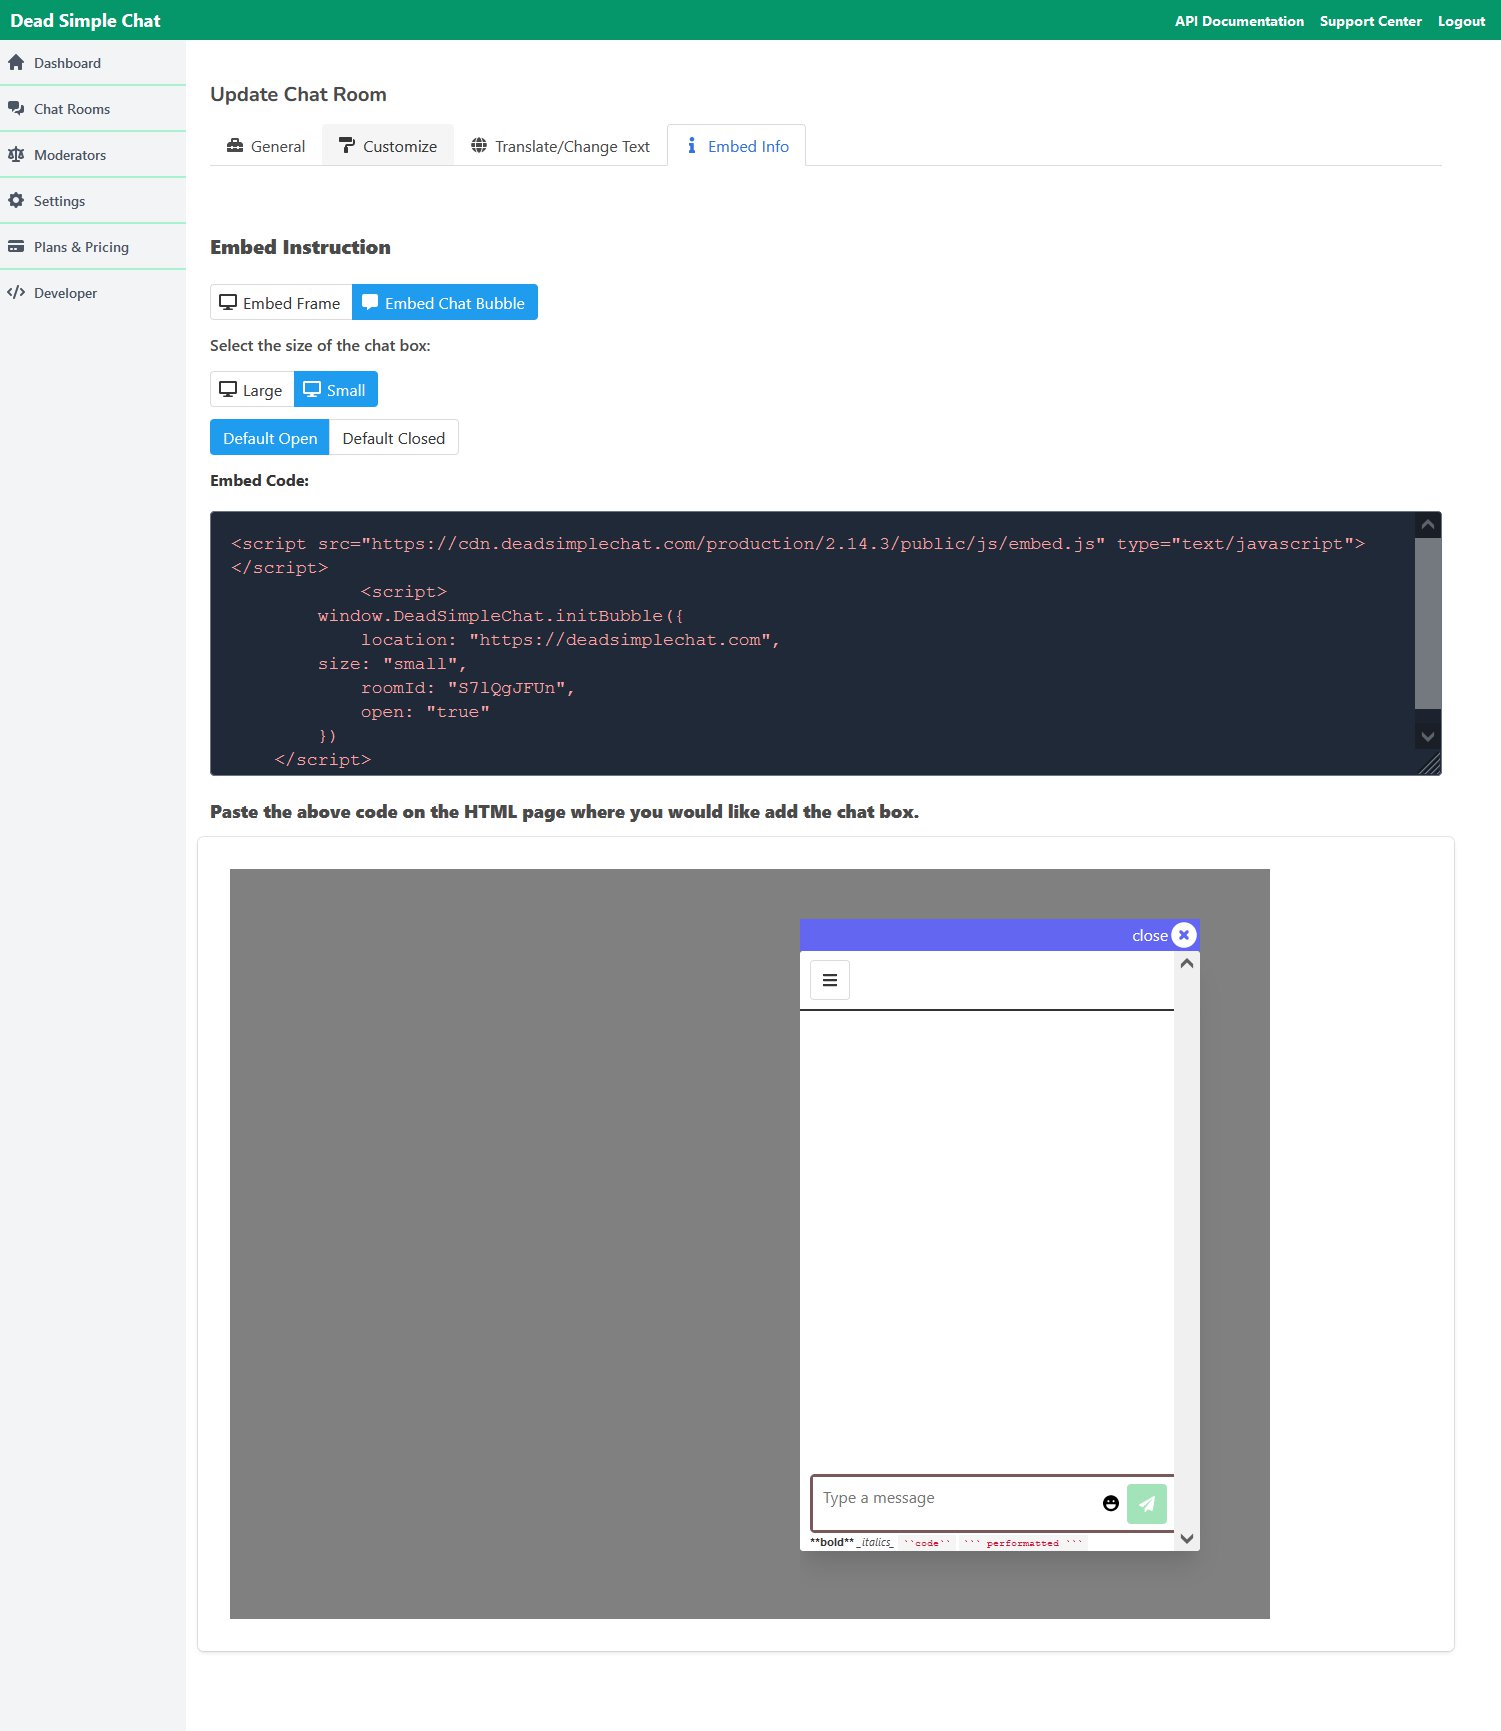Choose Large chat box size
The image size is (1501, 1731).
point(252,390)
